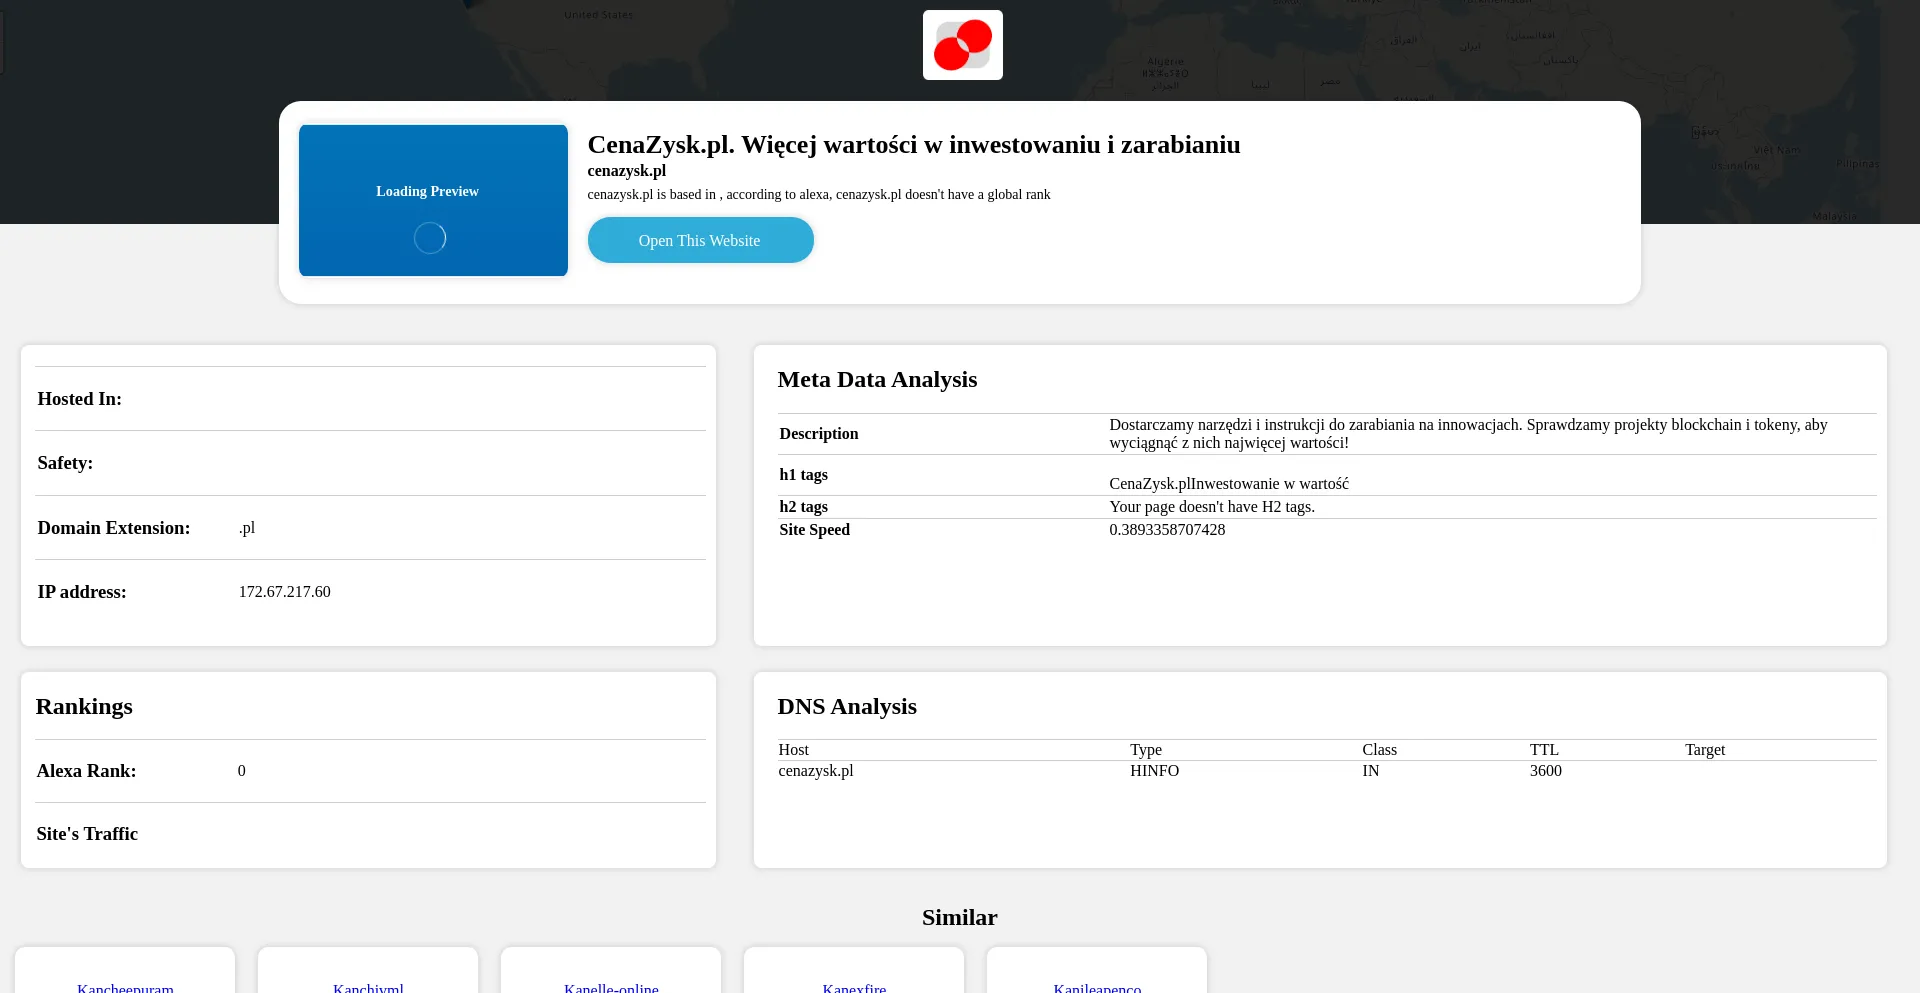Click the TTL column header

click(1543, 750)
